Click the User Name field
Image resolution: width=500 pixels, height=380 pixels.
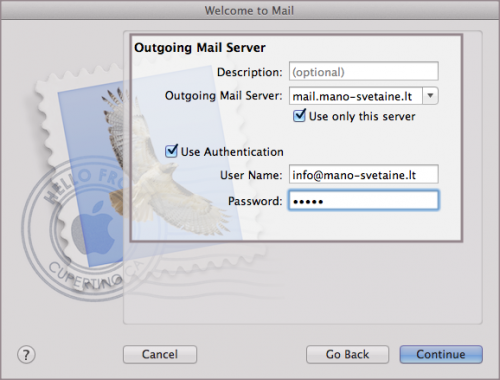coord(364,174)
